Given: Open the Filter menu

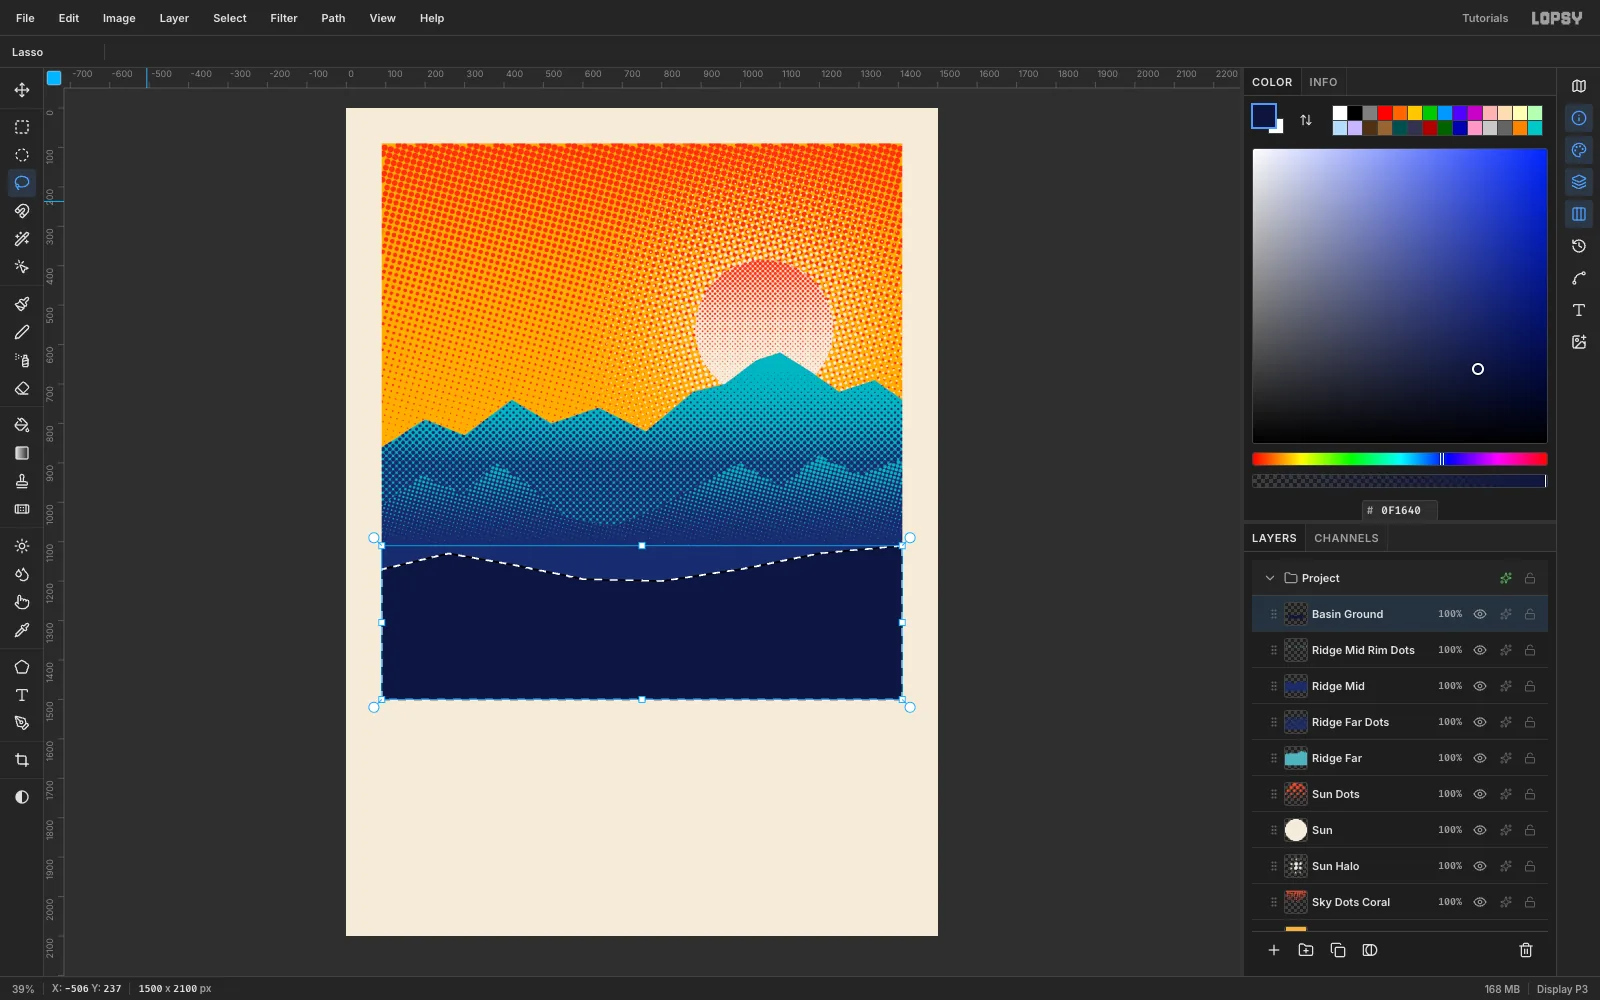Looking at the screenshot, I should [x=284, y=18].
